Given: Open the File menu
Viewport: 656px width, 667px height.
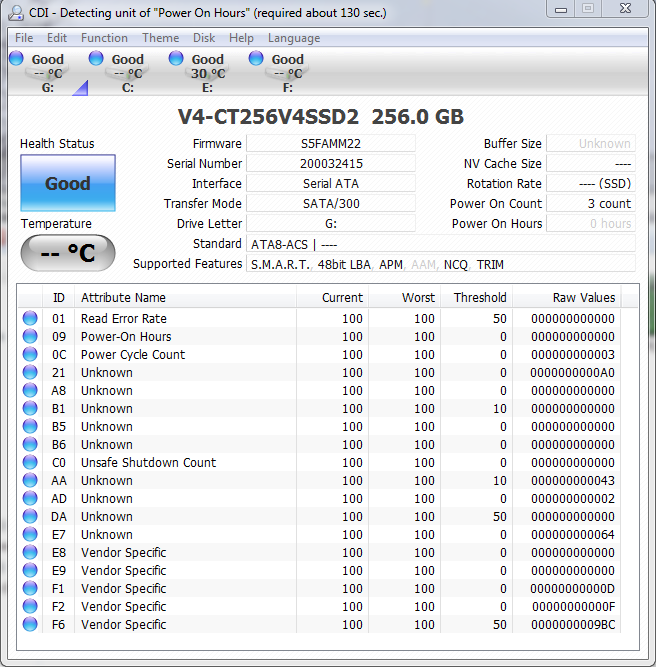Looking at the screenshot, I should pyautogui.click(x=24, y=38).
